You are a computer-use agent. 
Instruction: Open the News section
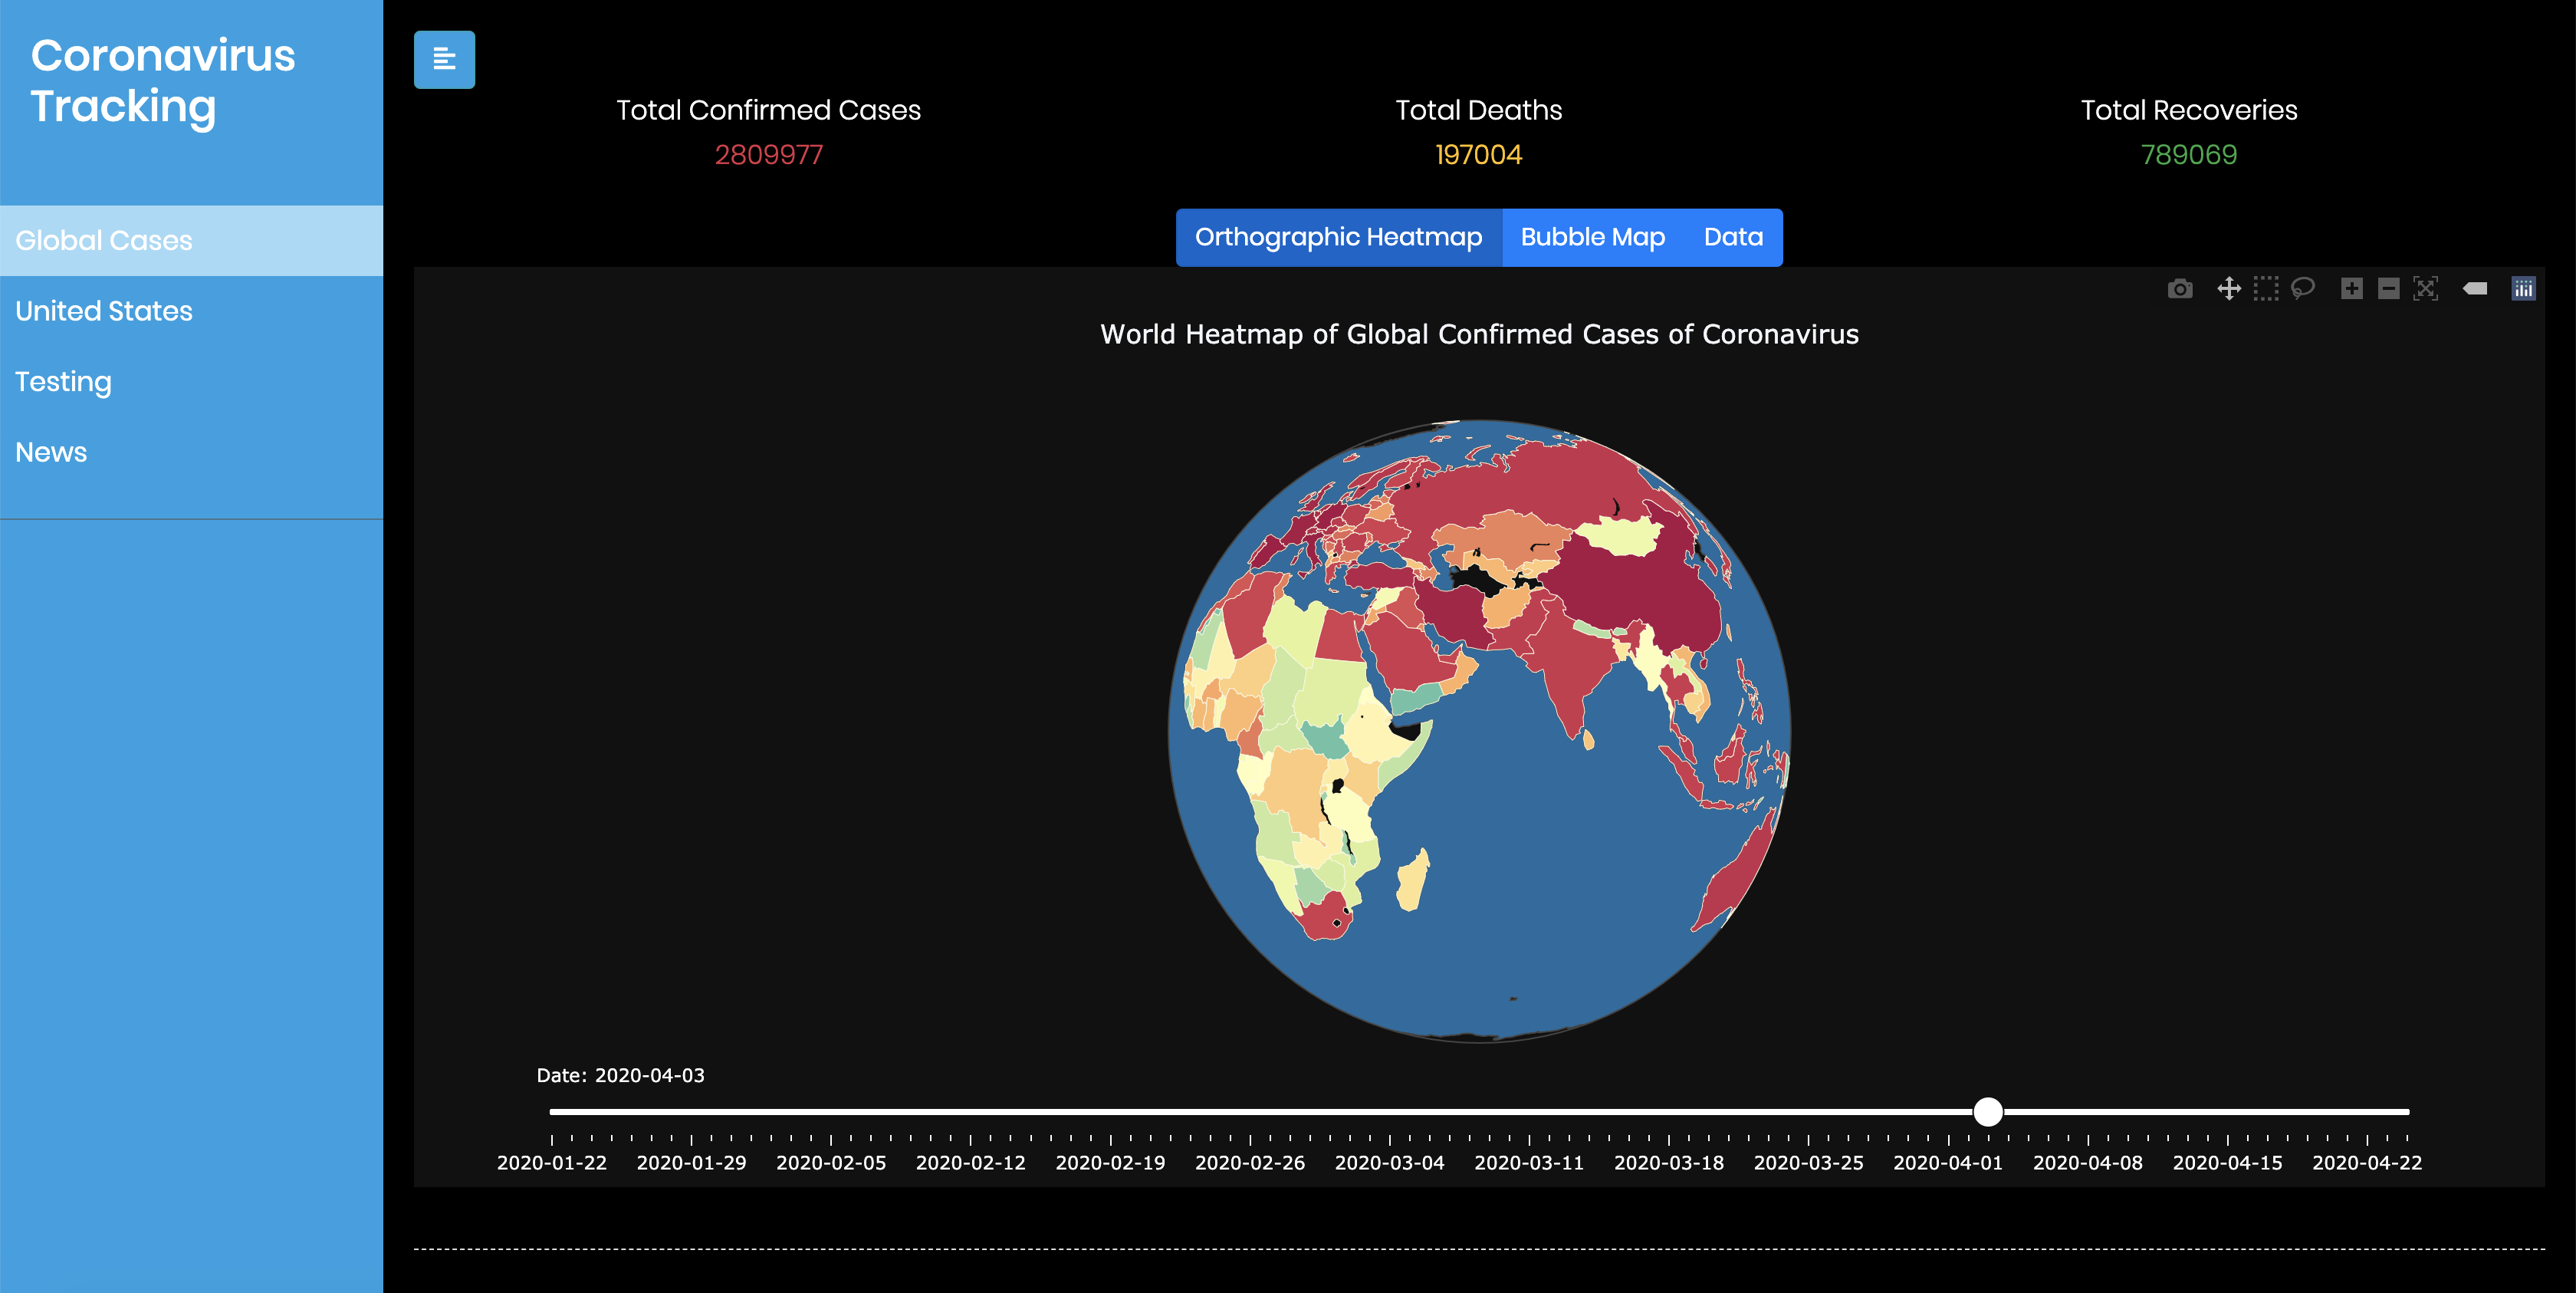51,452
